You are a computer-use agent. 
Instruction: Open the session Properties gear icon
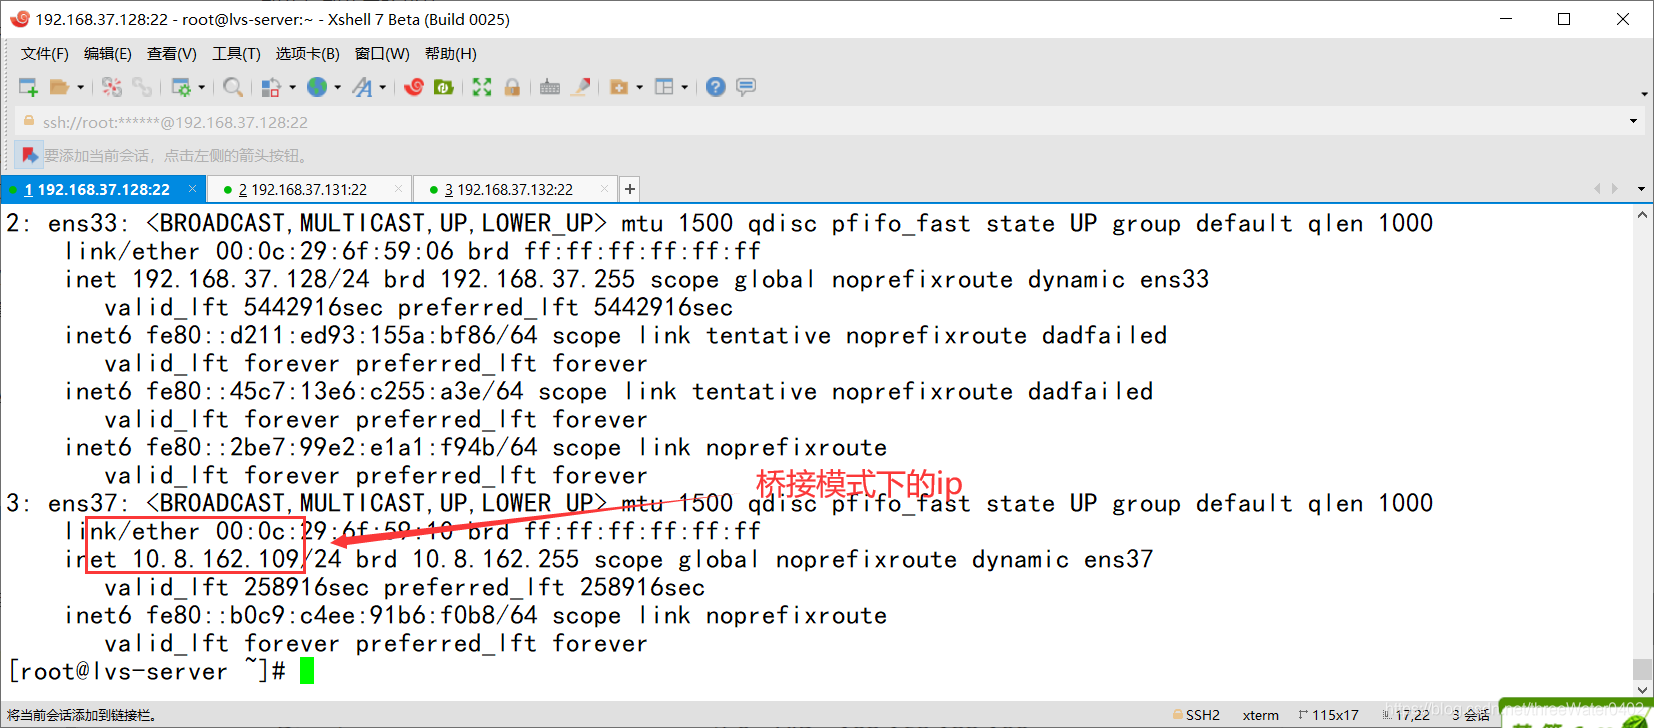[x=181, y=87]
